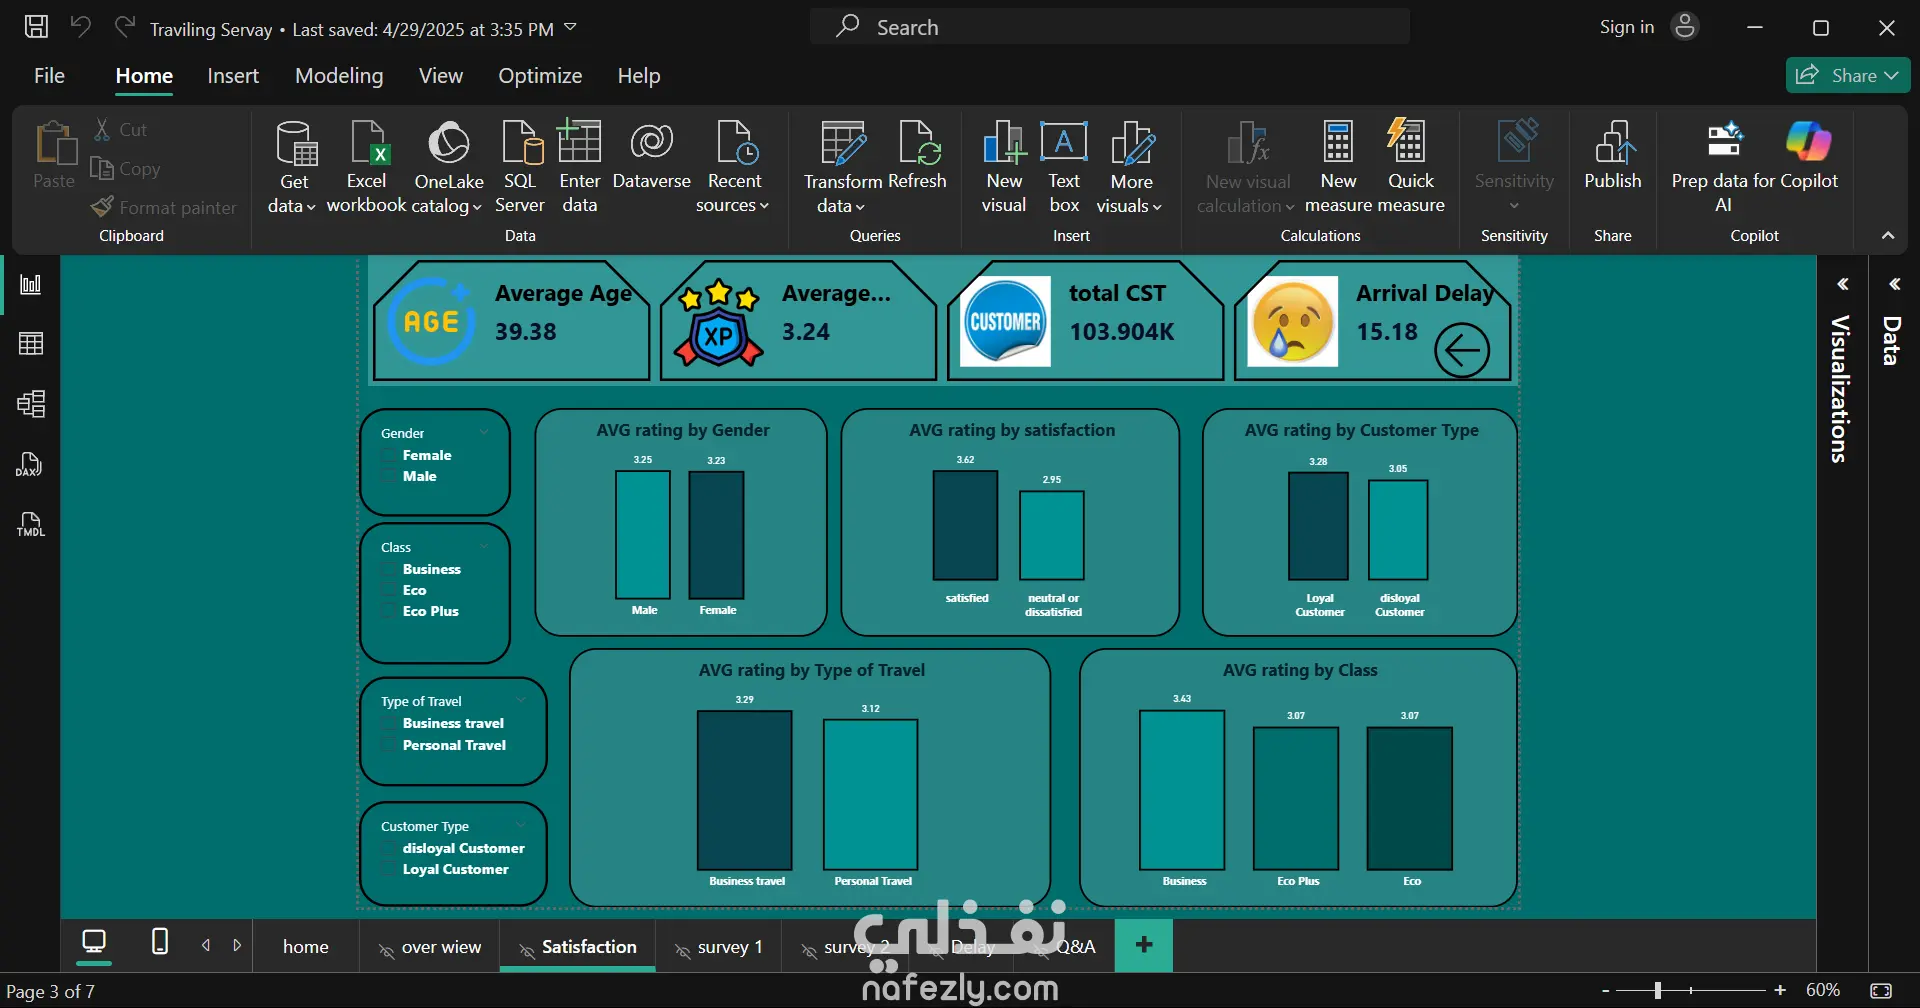Open the file title dropdown arrow
This screenshot has width=1920, height=1008.
click(570, 27)
